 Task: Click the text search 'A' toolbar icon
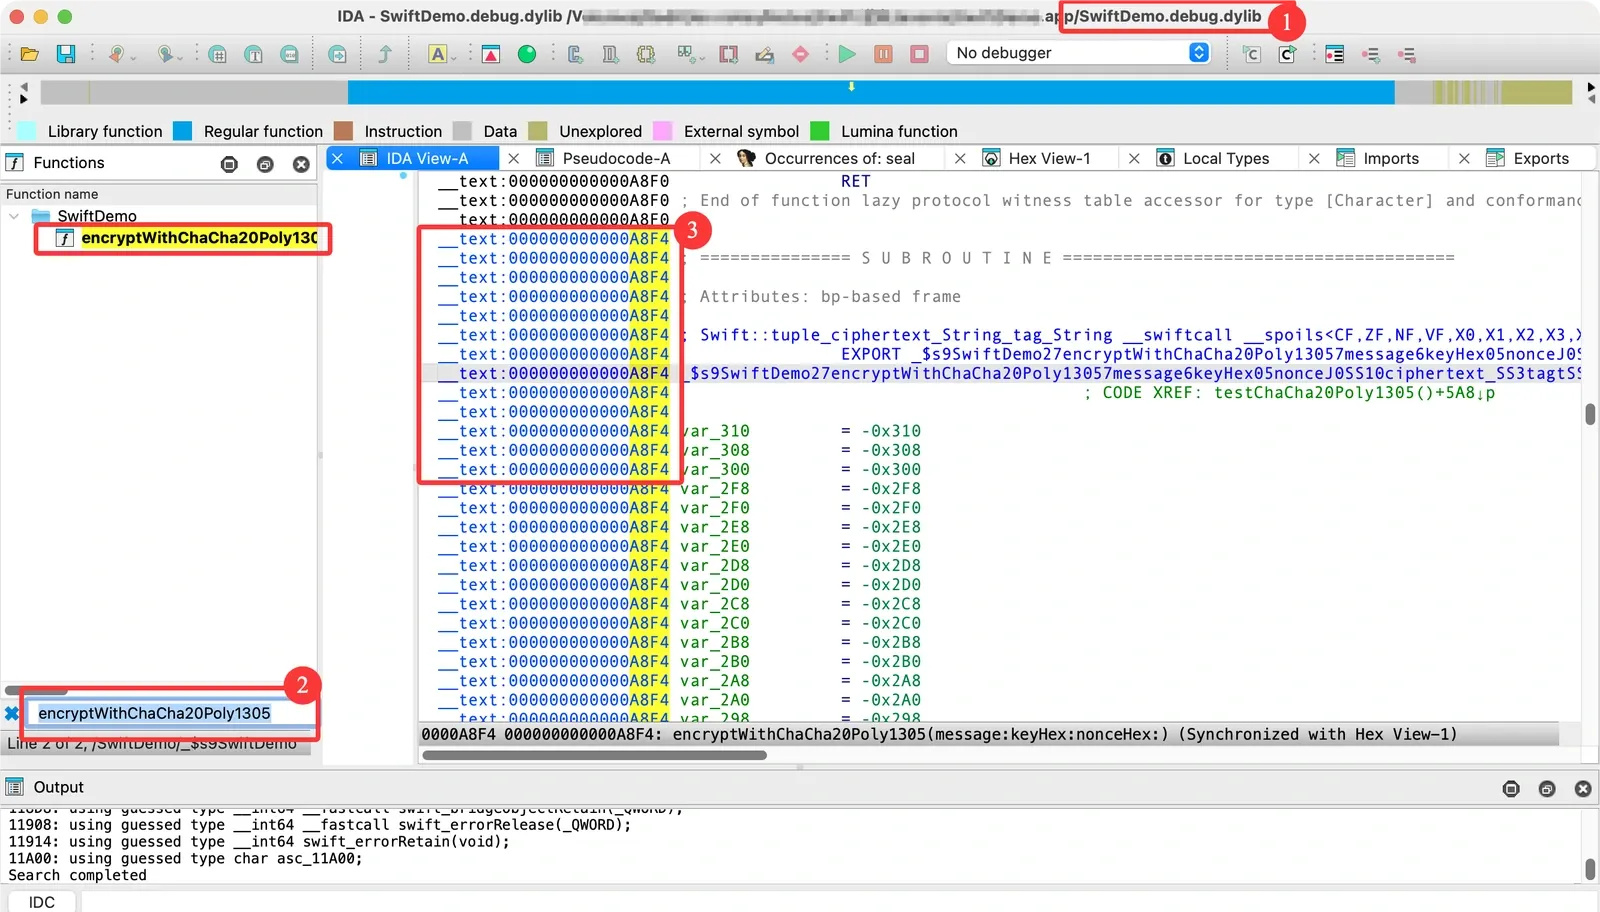click(x=438, y=54)
